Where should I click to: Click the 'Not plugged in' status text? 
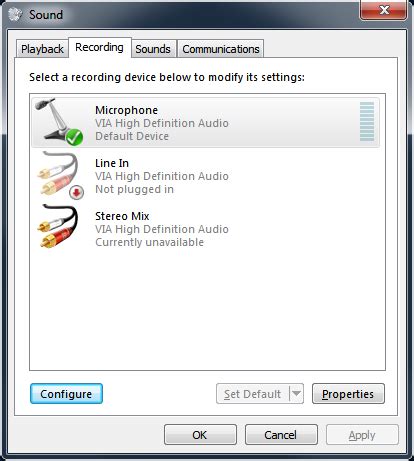134,189
